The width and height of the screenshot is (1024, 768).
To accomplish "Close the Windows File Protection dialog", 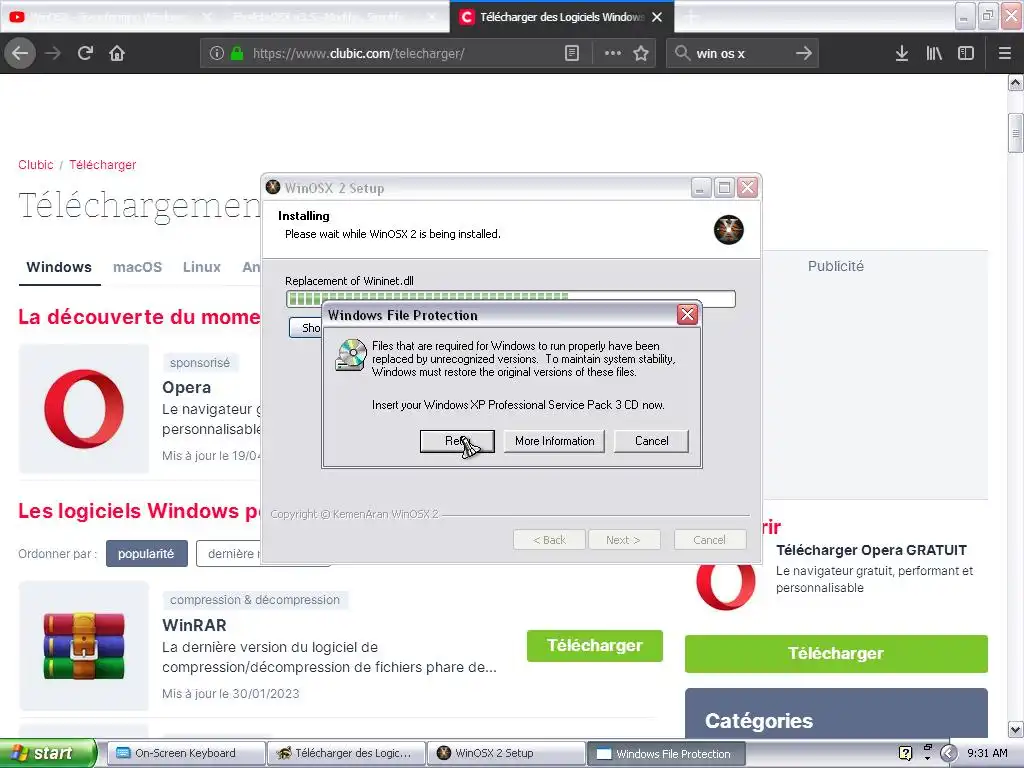I will [x=687, y=315].
